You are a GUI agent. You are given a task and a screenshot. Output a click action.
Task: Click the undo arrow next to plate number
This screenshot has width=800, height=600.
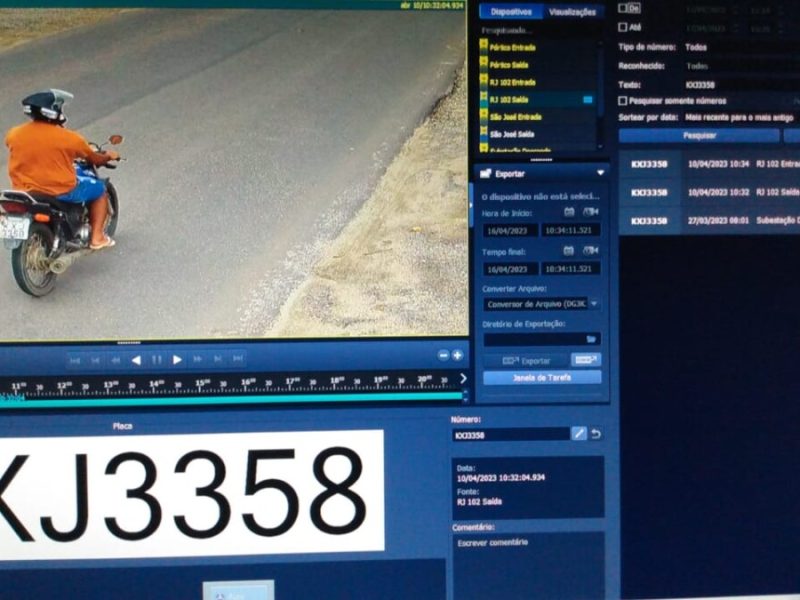click(596, 433)
